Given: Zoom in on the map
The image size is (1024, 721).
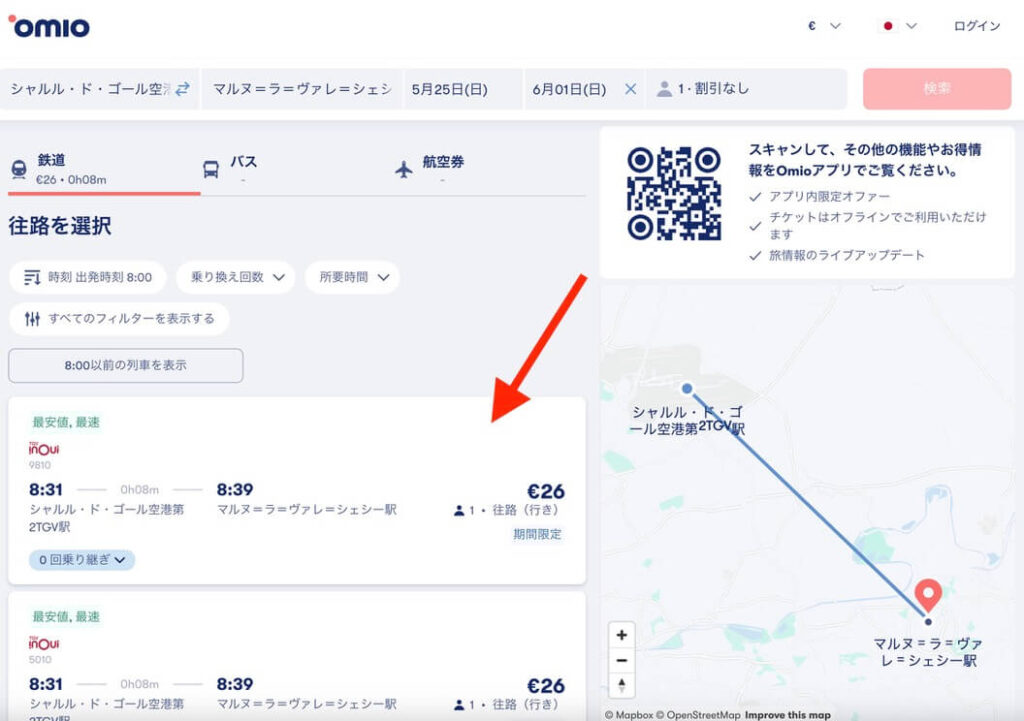Looking at the screenshot, I should [622, 635].
